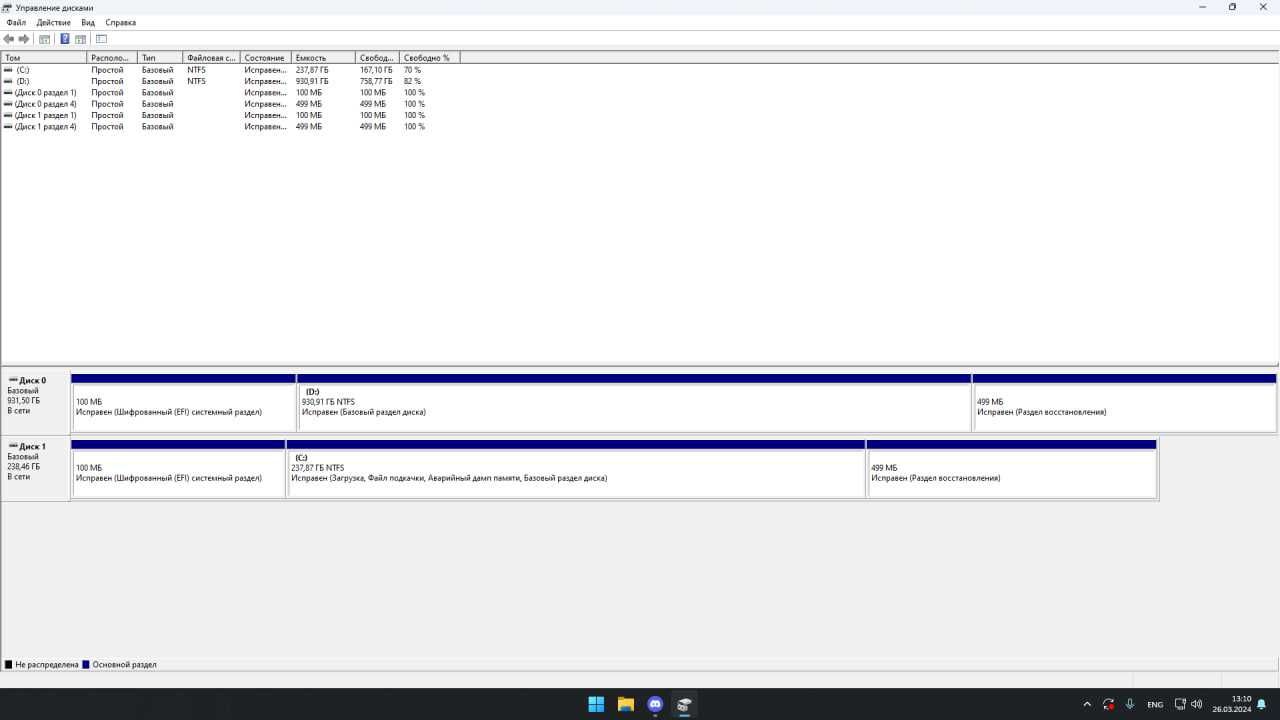Click the action pane toolbar icon beside Help
Image resolution: width=1280 pixels, height=720 pixels.
pyautogui.click(x=80, y=39)
